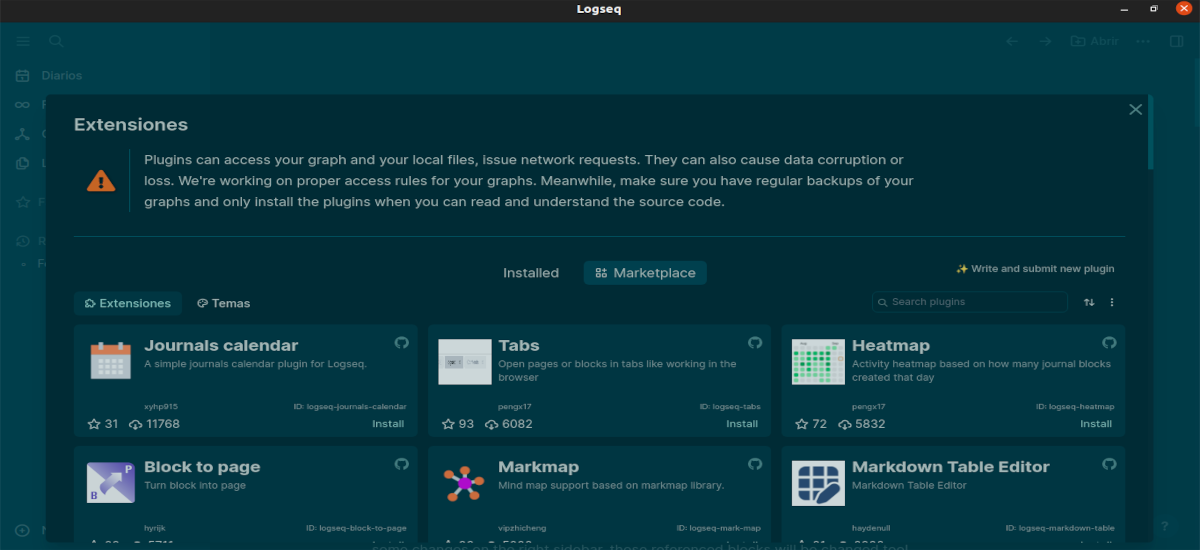
Task: Open the search magnifier in top bar
Action: [56, 41]
